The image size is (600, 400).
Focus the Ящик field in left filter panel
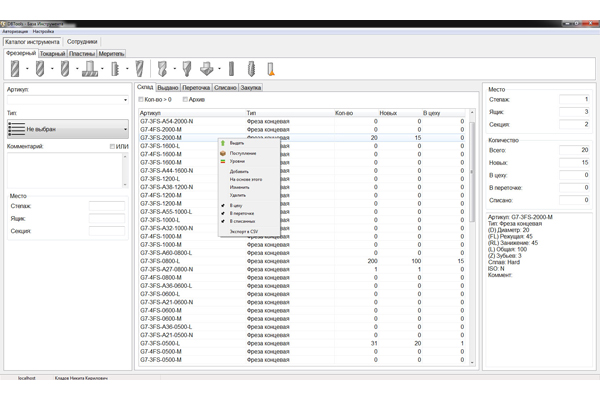coord(107,219)
